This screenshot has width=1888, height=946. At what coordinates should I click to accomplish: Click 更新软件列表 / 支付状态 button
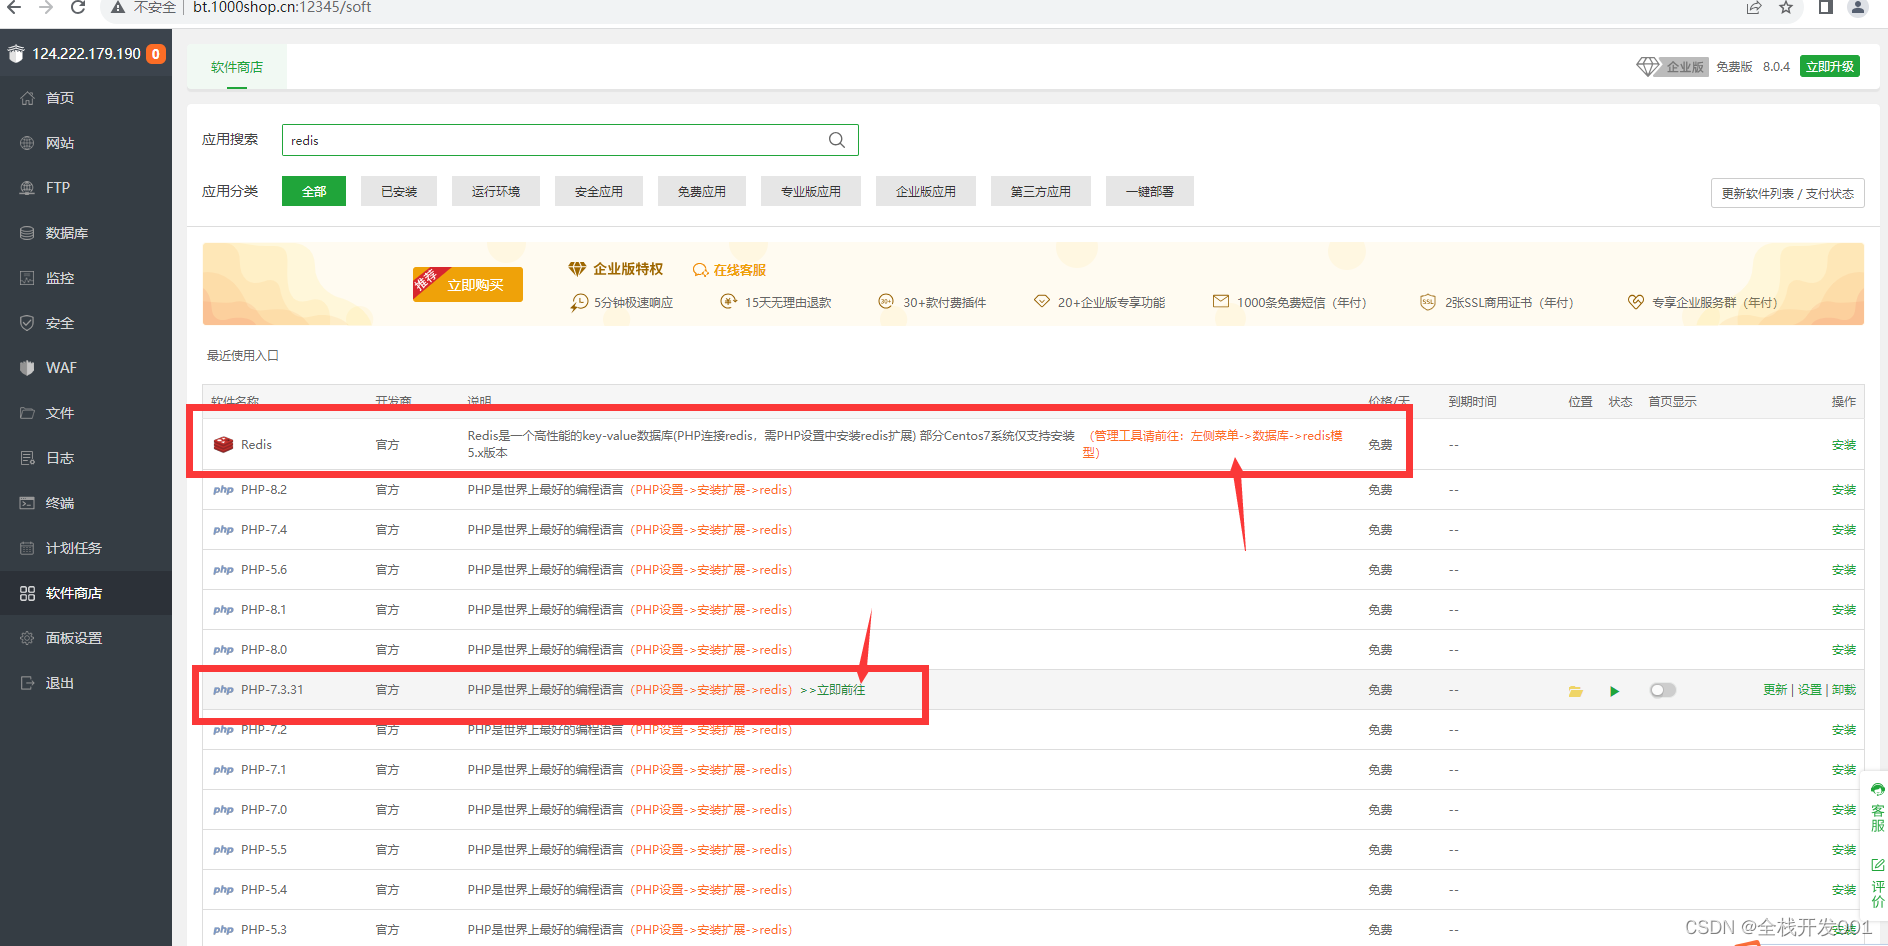[x=1787, y=193]
